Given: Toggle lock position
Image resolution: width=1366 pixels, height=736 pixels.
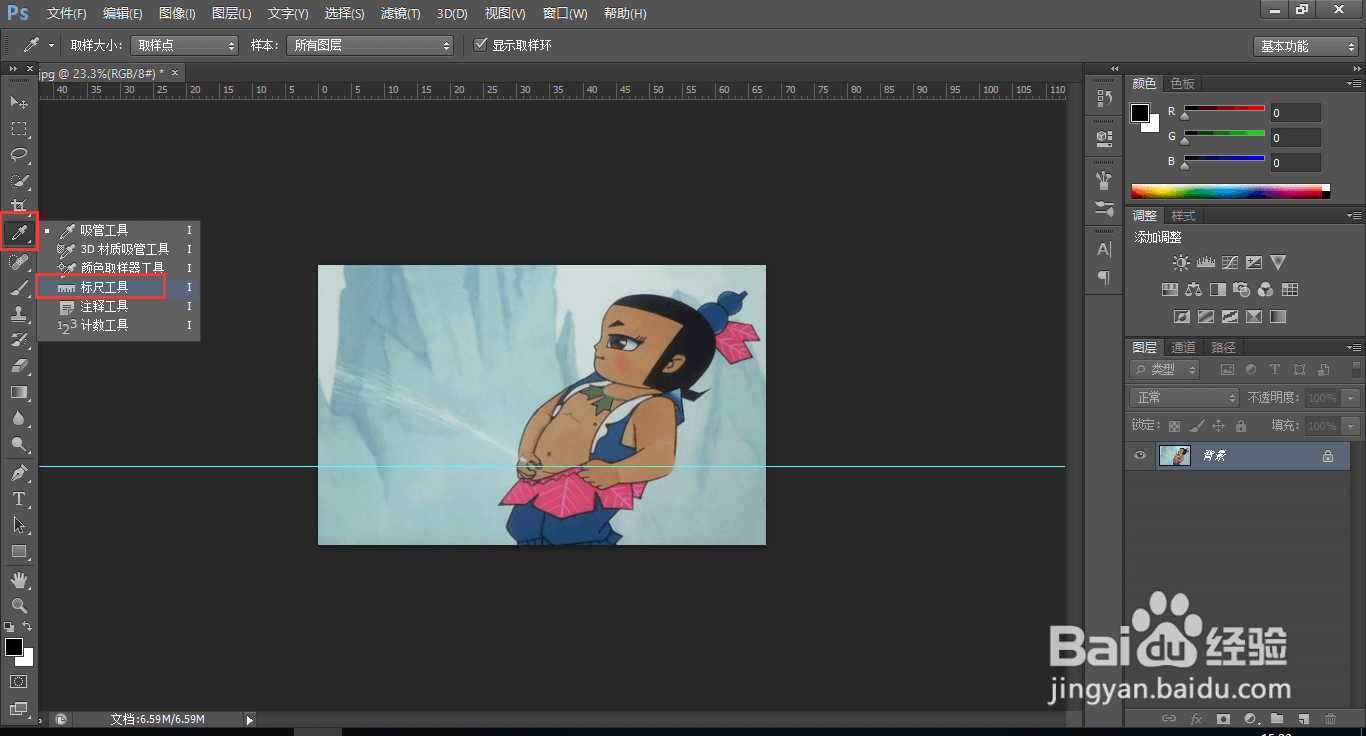Looking at the screenshot, I should pyautogui.click(x=1218, y=426).
